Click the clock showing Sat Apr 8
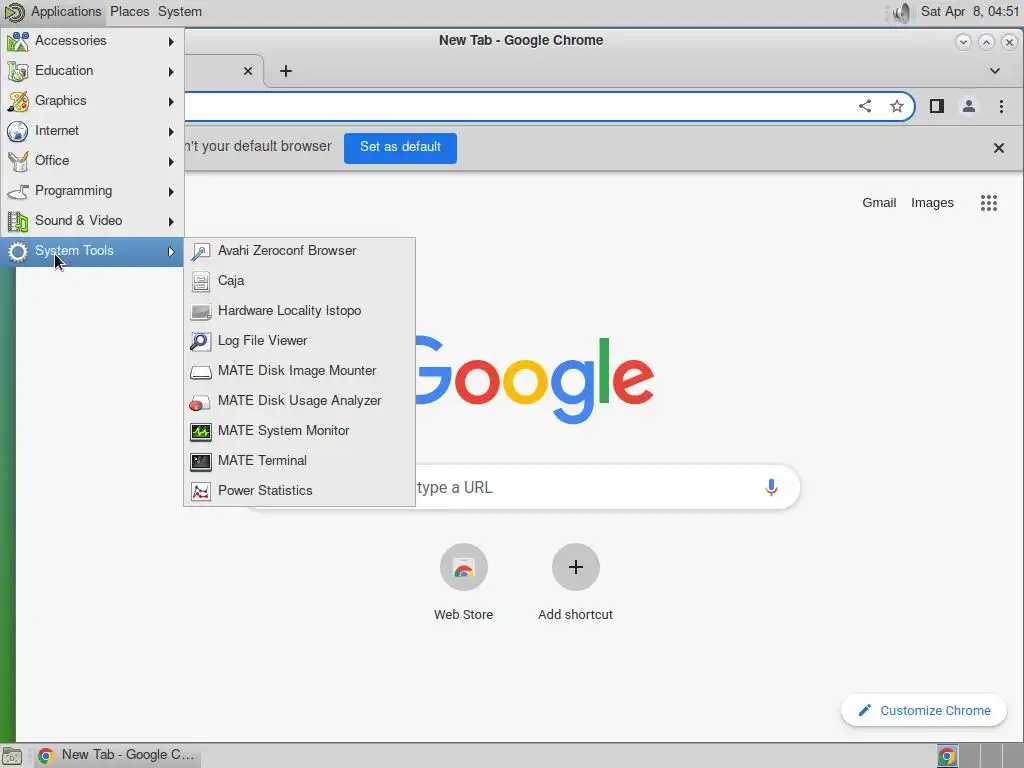Image resolution: width=1024 pixels, height=768 pixels. point(969,11)
